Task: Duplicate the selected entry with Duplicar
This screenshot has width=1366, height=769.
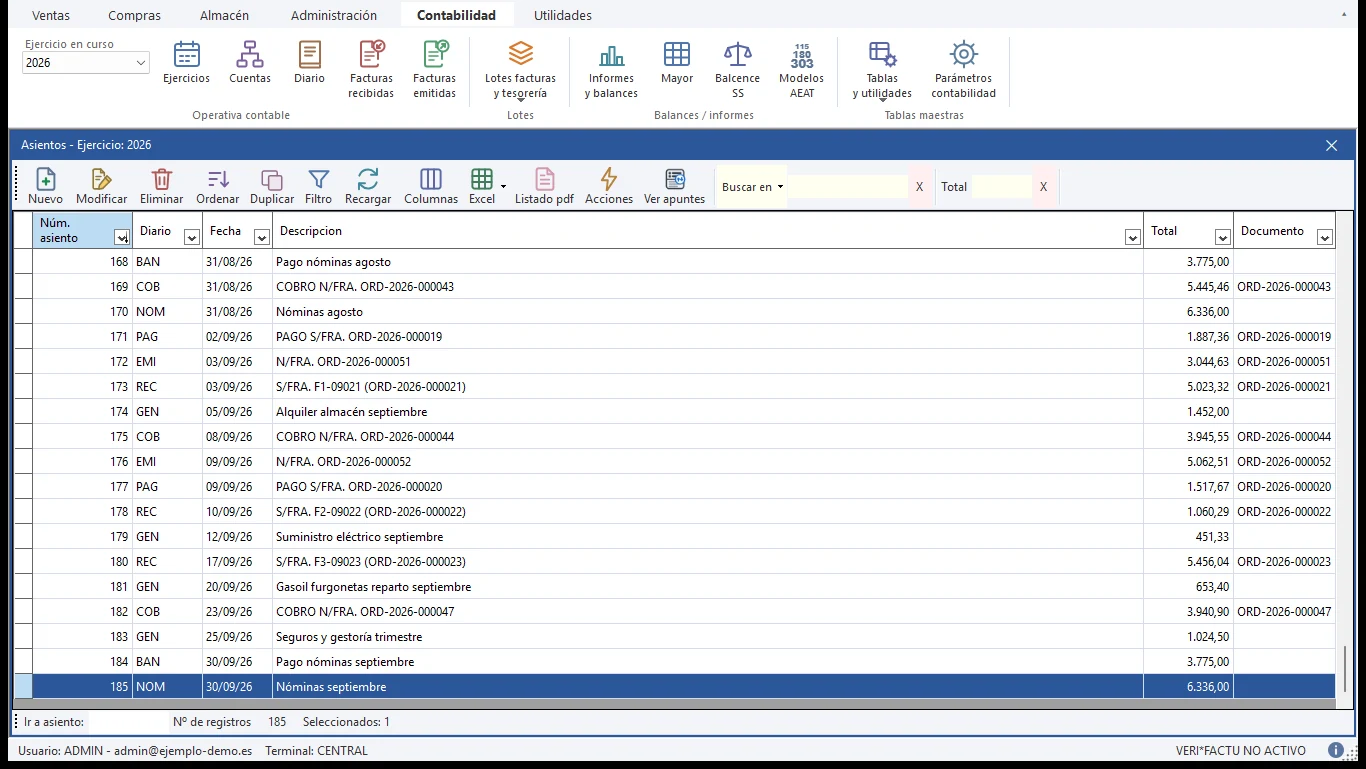Action: pos(272,186)
